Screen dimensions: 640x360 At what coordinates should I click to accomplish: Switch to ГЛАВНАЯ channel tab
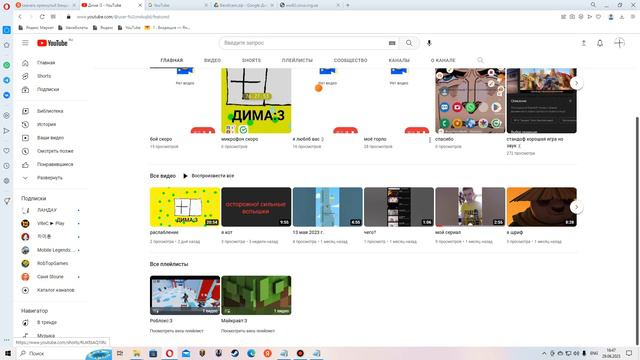coord(171,60)
